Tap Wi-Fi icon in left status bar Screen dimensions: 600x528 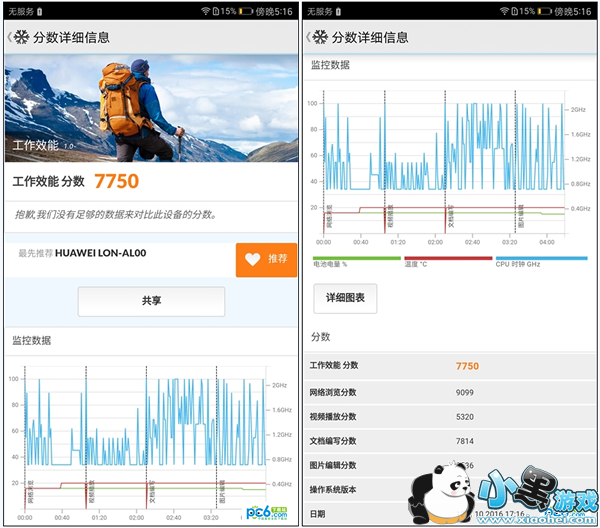pyautogui.click(x=205, y=11)
